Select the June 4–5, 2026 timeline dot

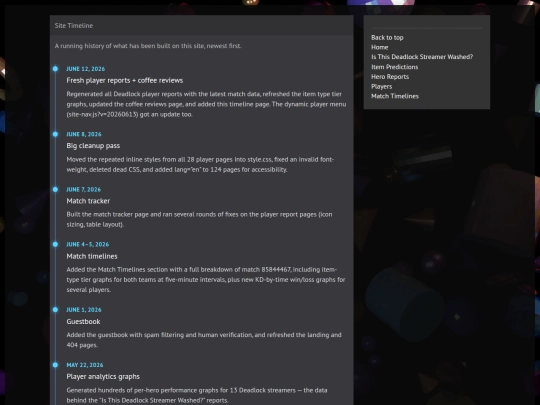click(x=55, y=244)
